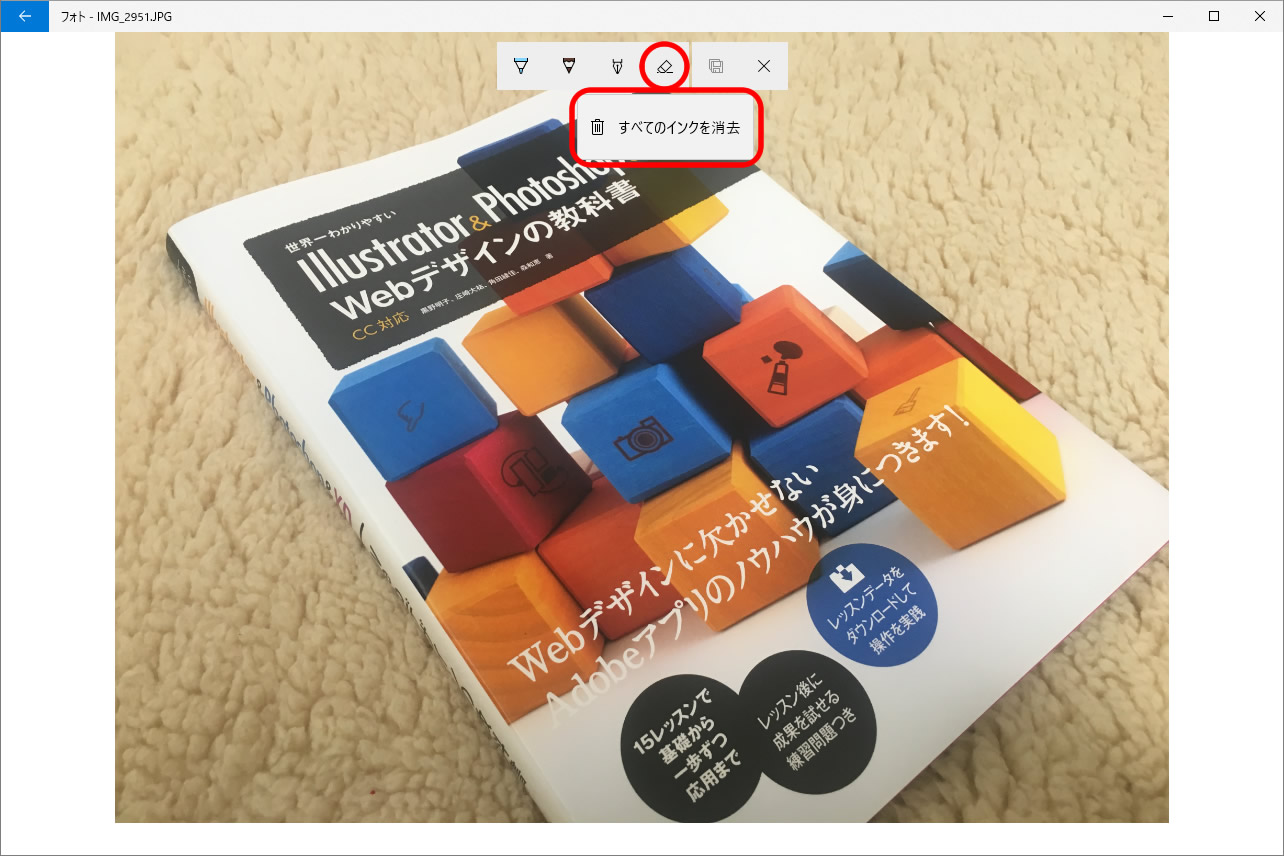Close the drawing toolbar with X

tap(764, 66)
